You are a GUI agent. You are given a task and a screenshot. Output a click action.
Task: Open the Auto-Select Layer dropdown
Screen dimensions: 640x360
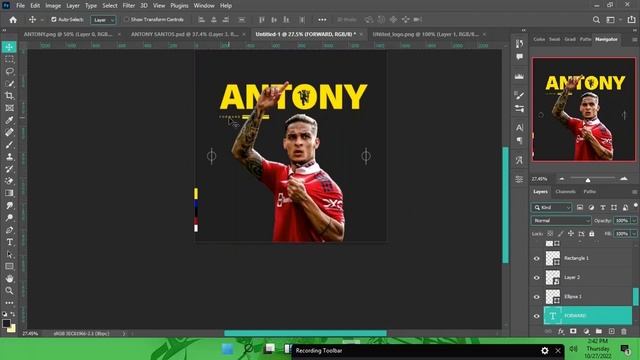[x=103, y=20]
